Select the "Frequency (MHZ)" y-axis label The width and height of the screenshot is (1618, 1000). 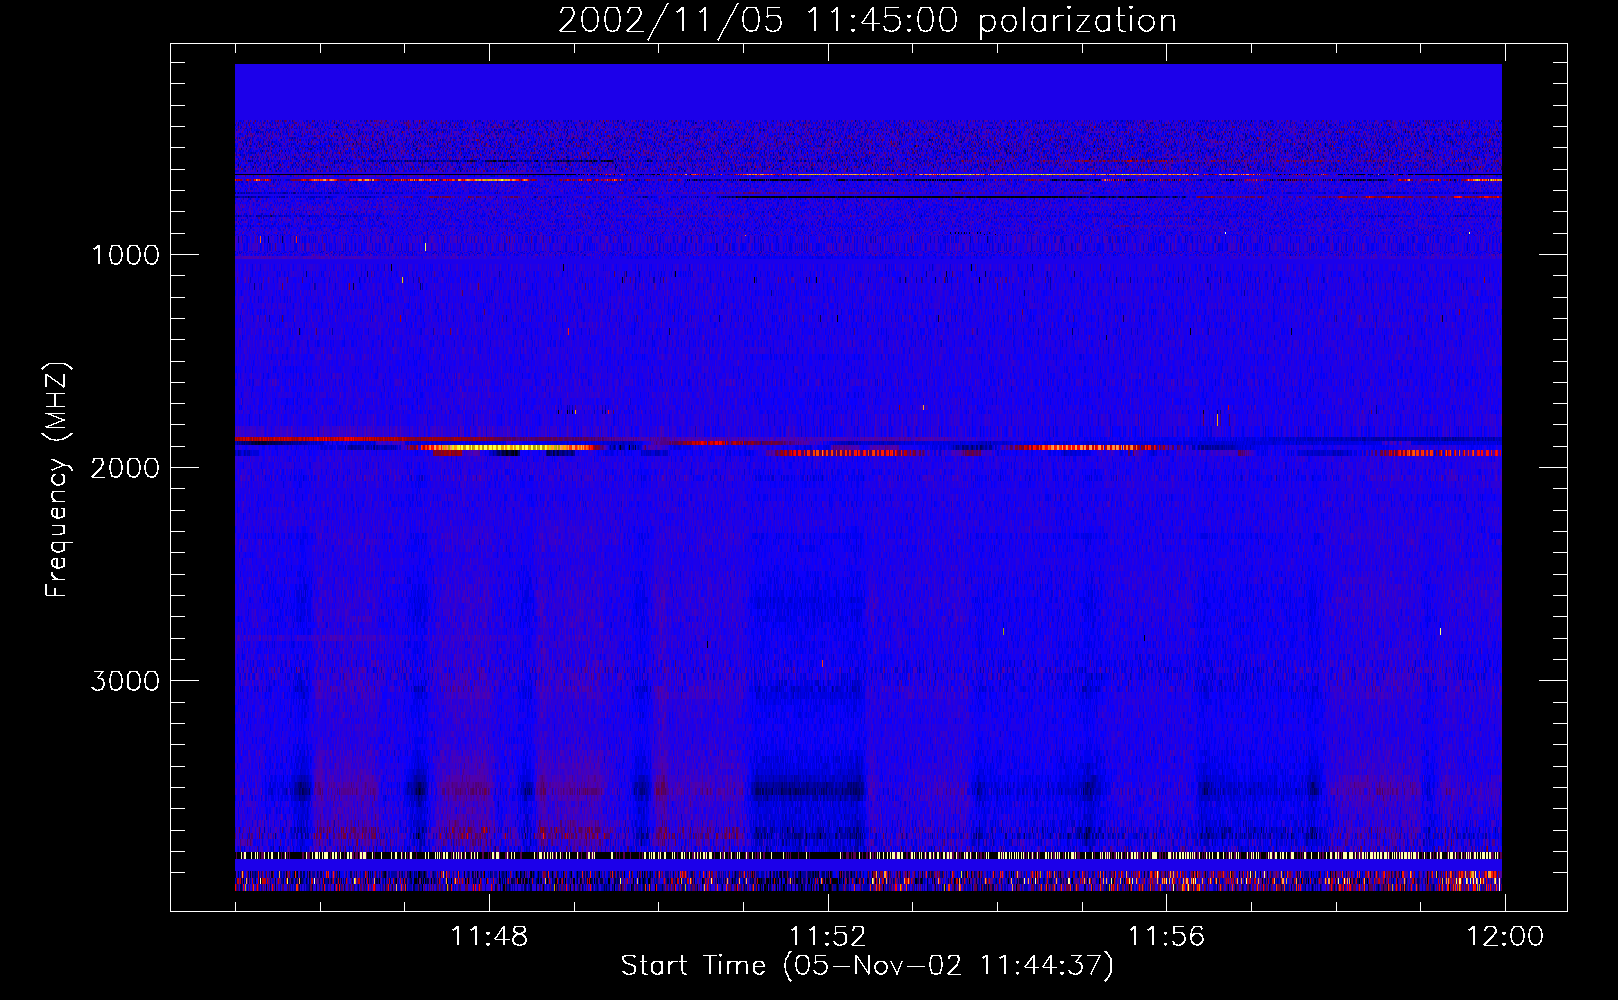click(57, 479)
